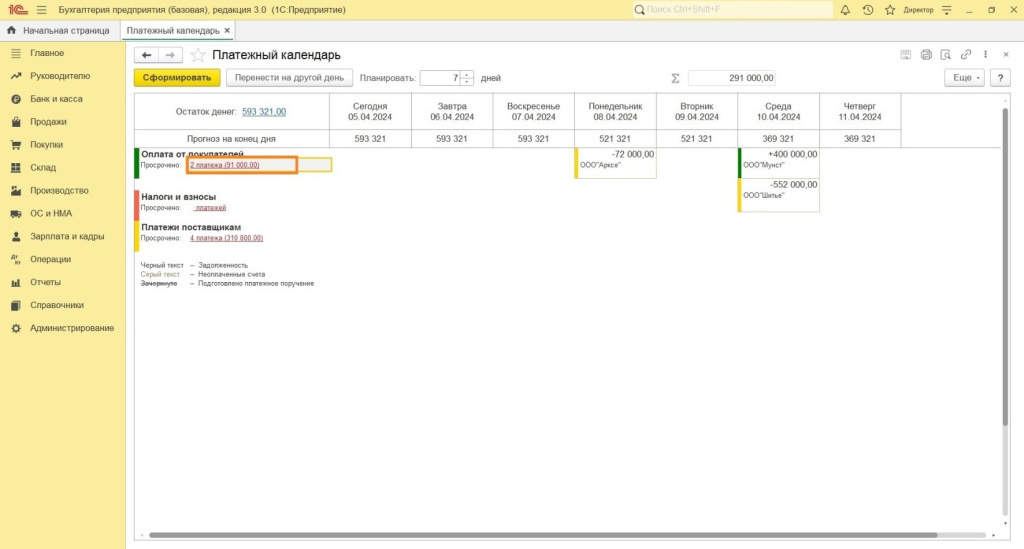Open the 593 321,00 balance link
The height and width of the screenshot is (549, 1024).
264,112
